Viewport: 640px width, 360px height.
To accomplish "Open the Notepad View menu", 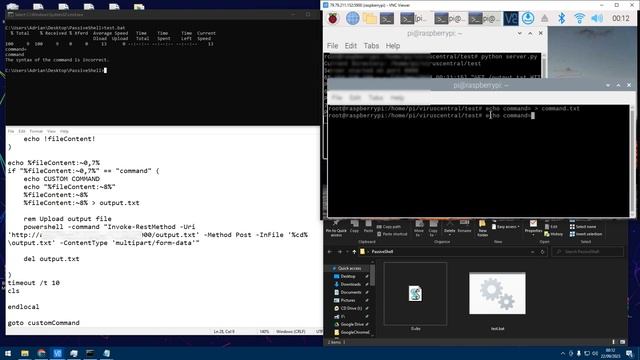I will (51, 131).
